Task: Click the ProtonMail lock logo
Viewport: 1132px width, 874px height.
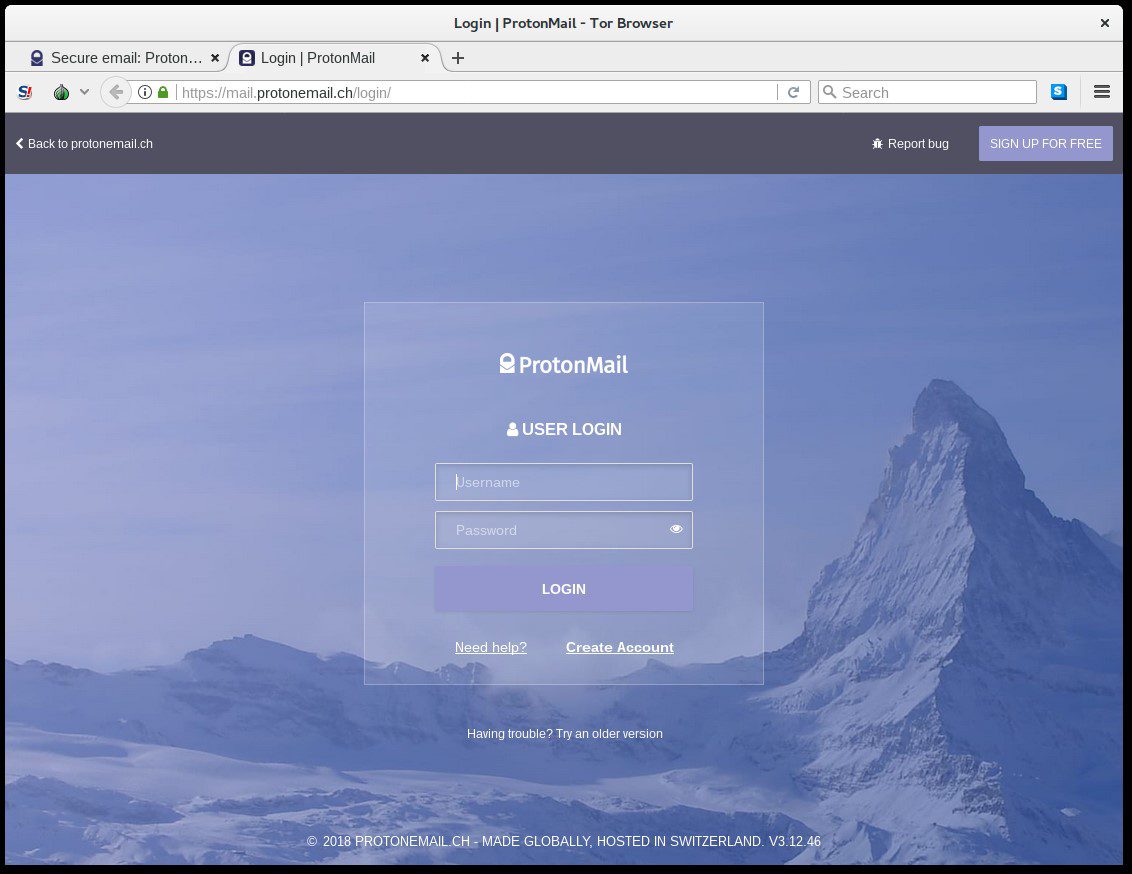Action: pyautogui.click(x=506, y=362)
